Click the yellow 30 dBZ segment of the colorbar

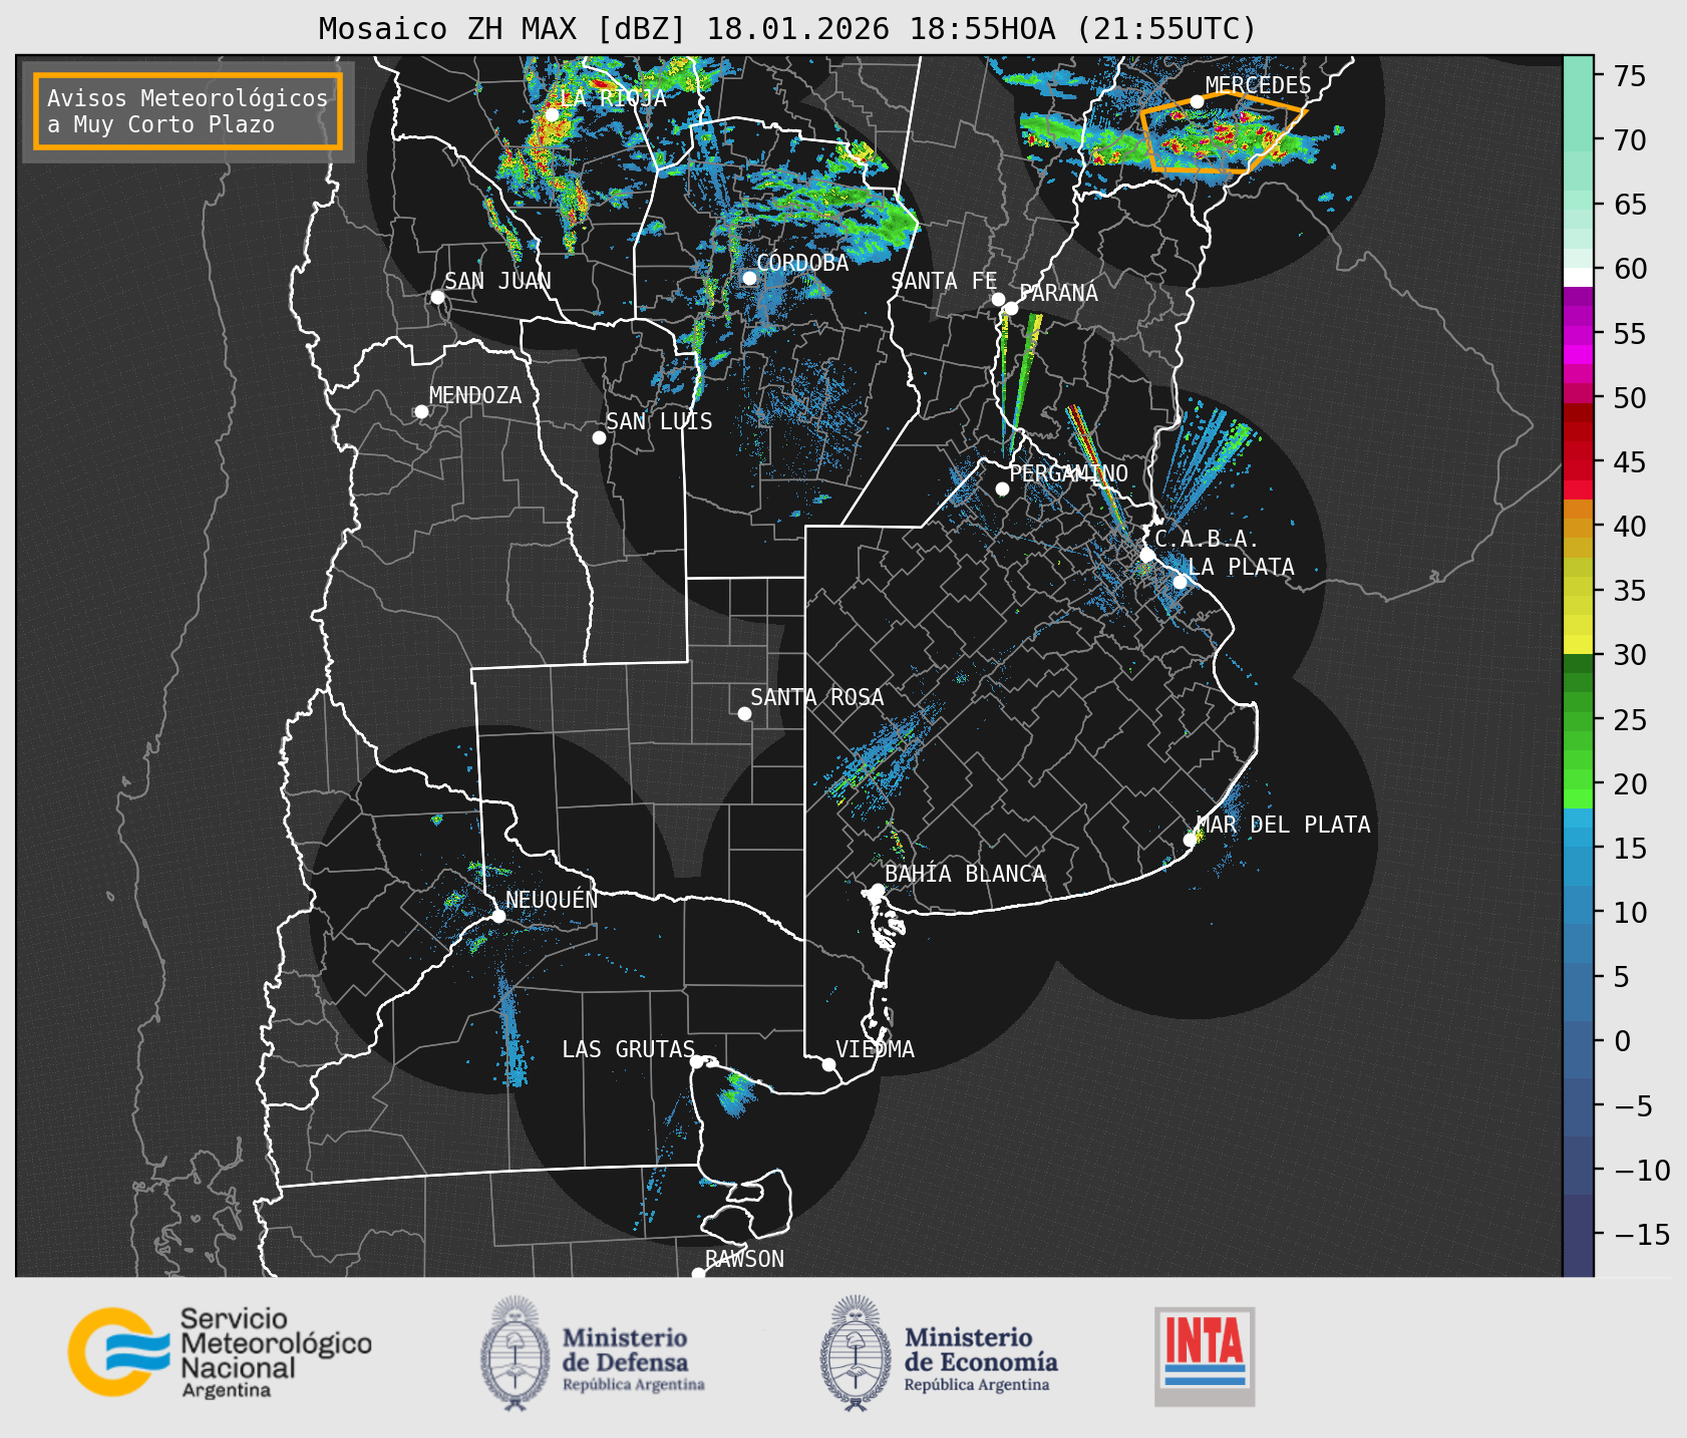point(1578,645)
